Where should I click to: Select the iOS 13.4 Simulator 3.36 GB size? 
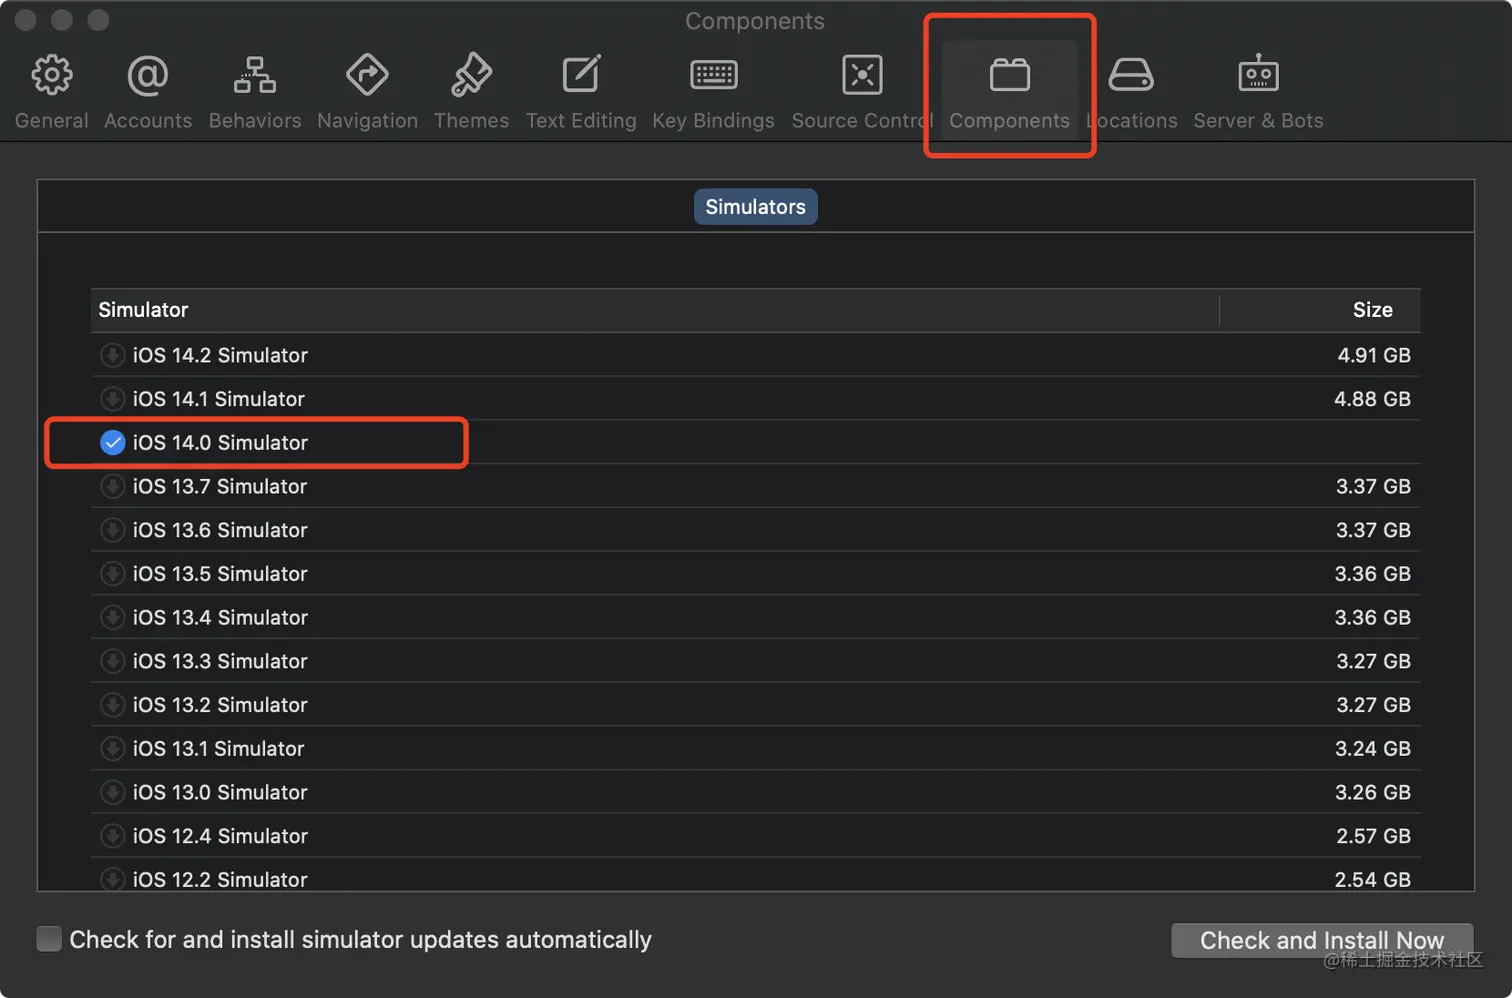pos(1372,617)
